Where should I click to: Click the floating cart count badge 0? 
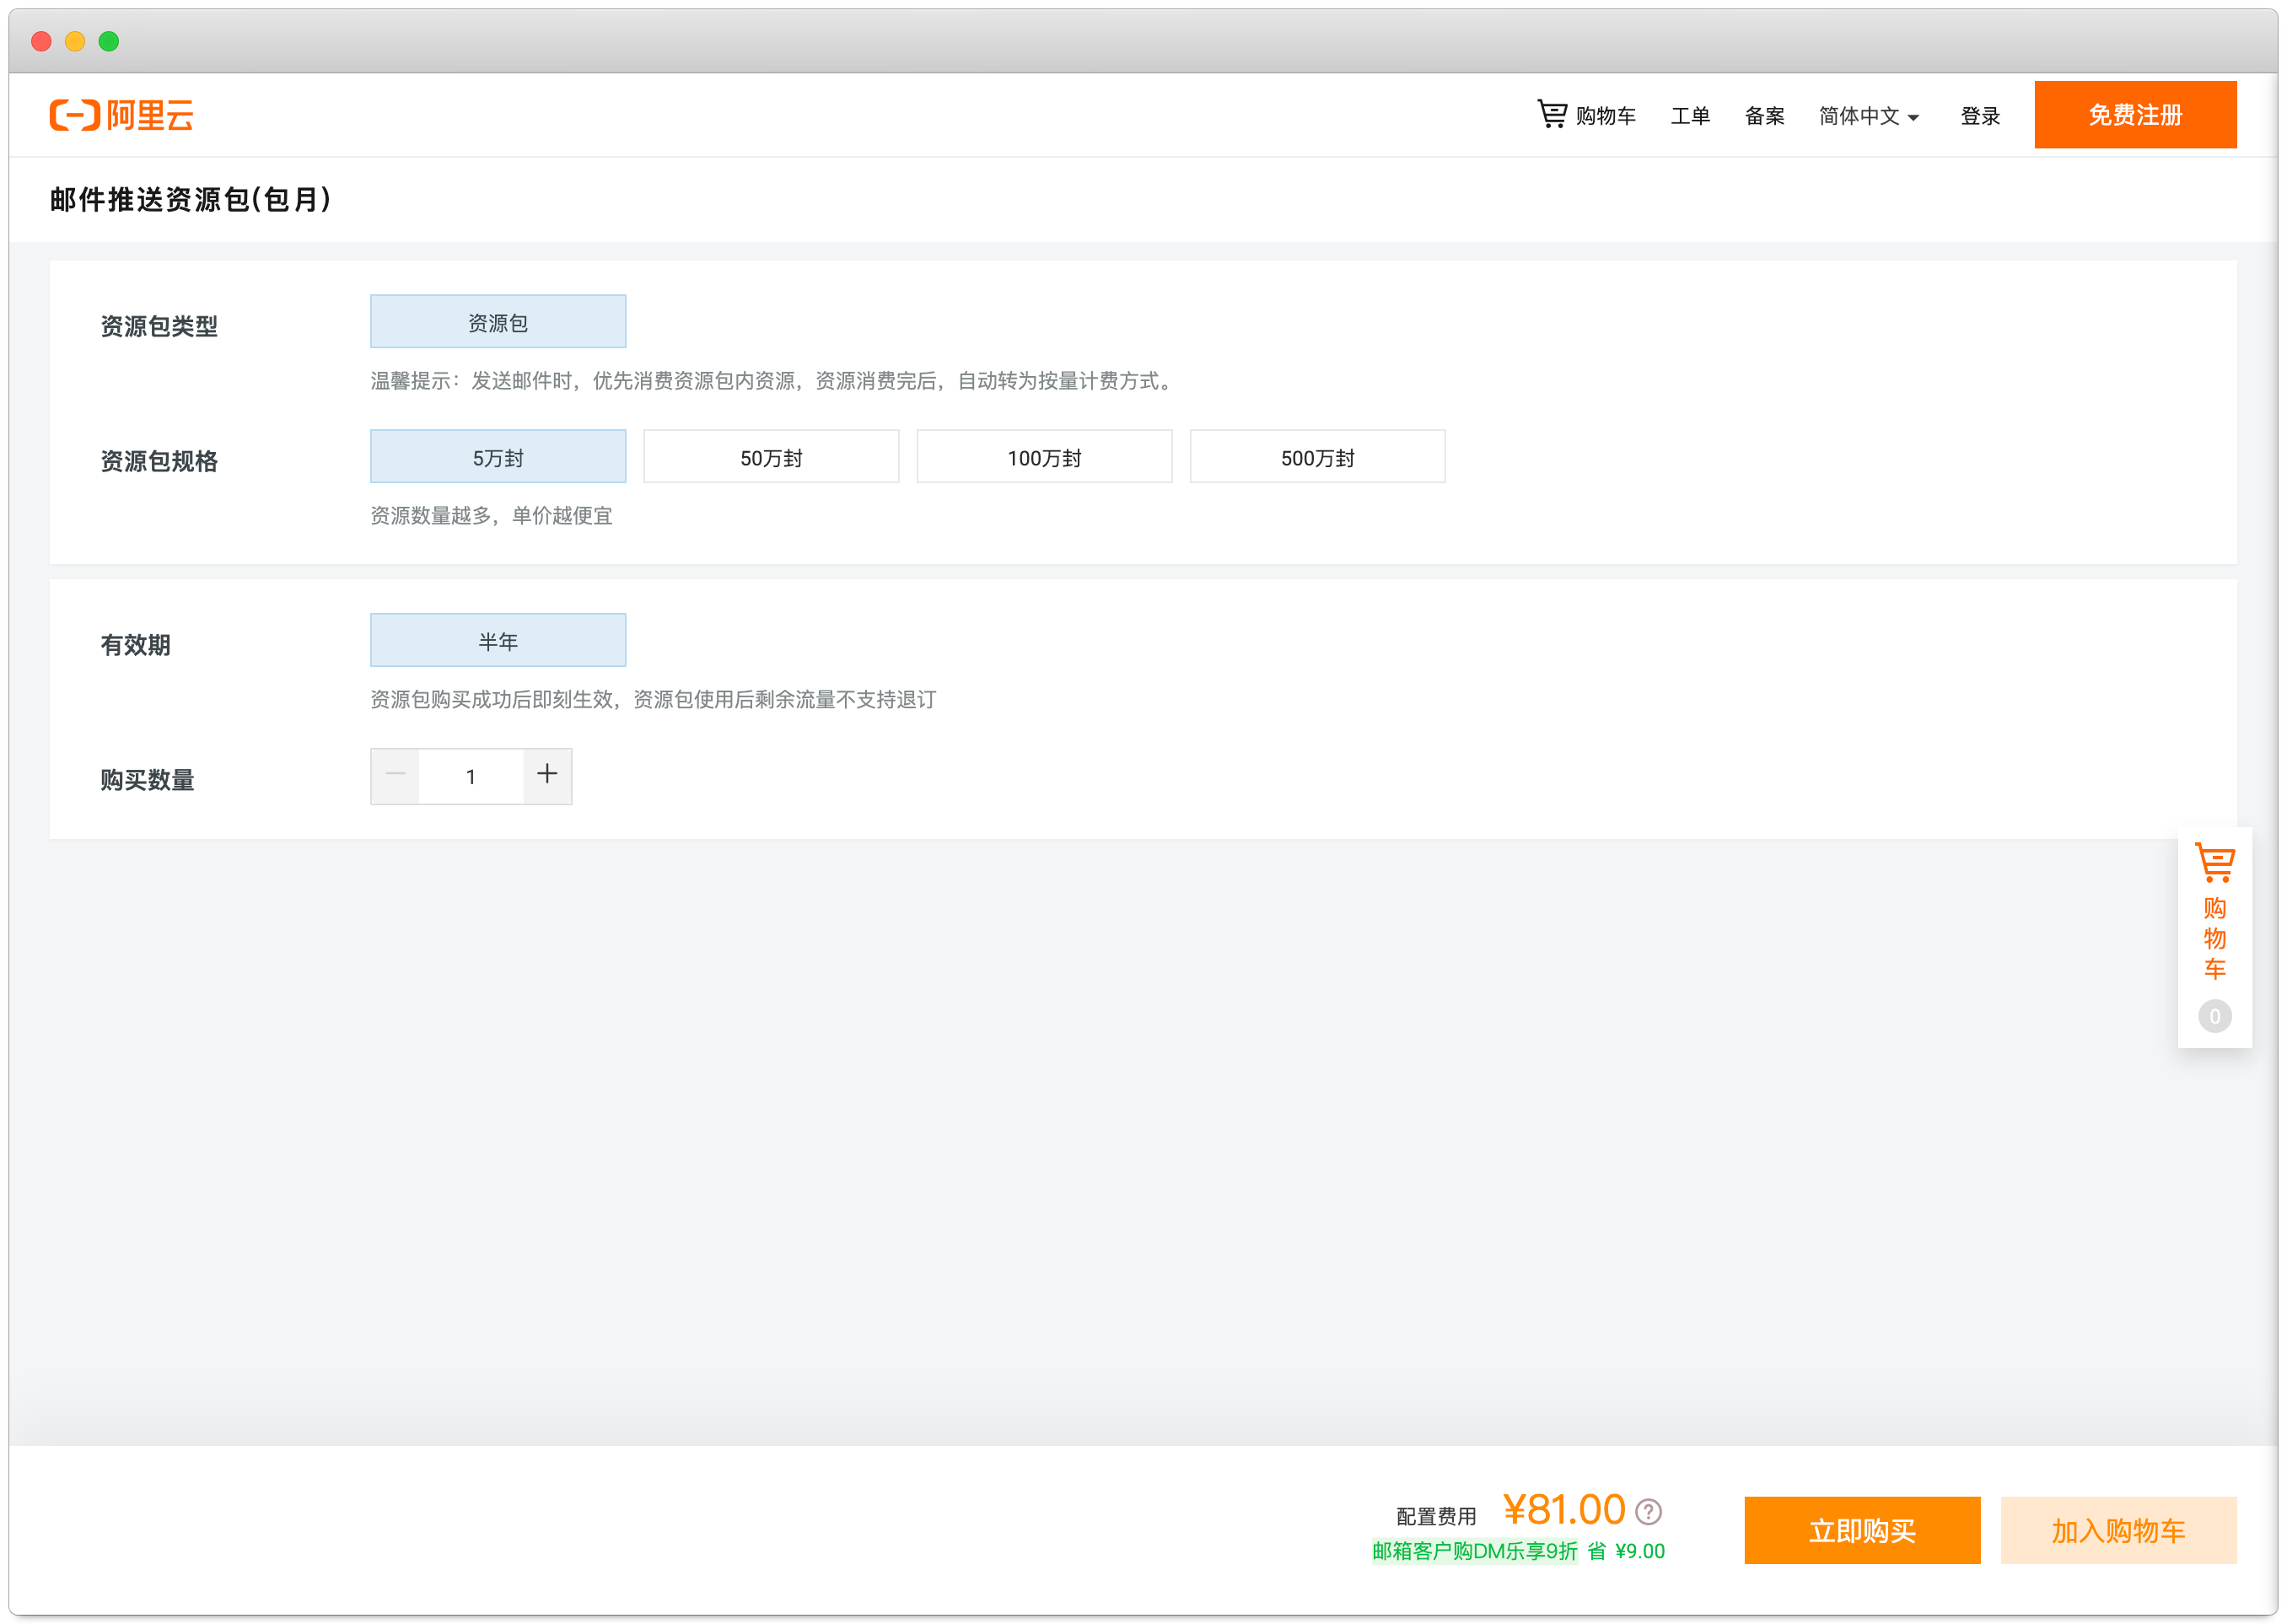pyautogui.click(x=2214, y=1016)
